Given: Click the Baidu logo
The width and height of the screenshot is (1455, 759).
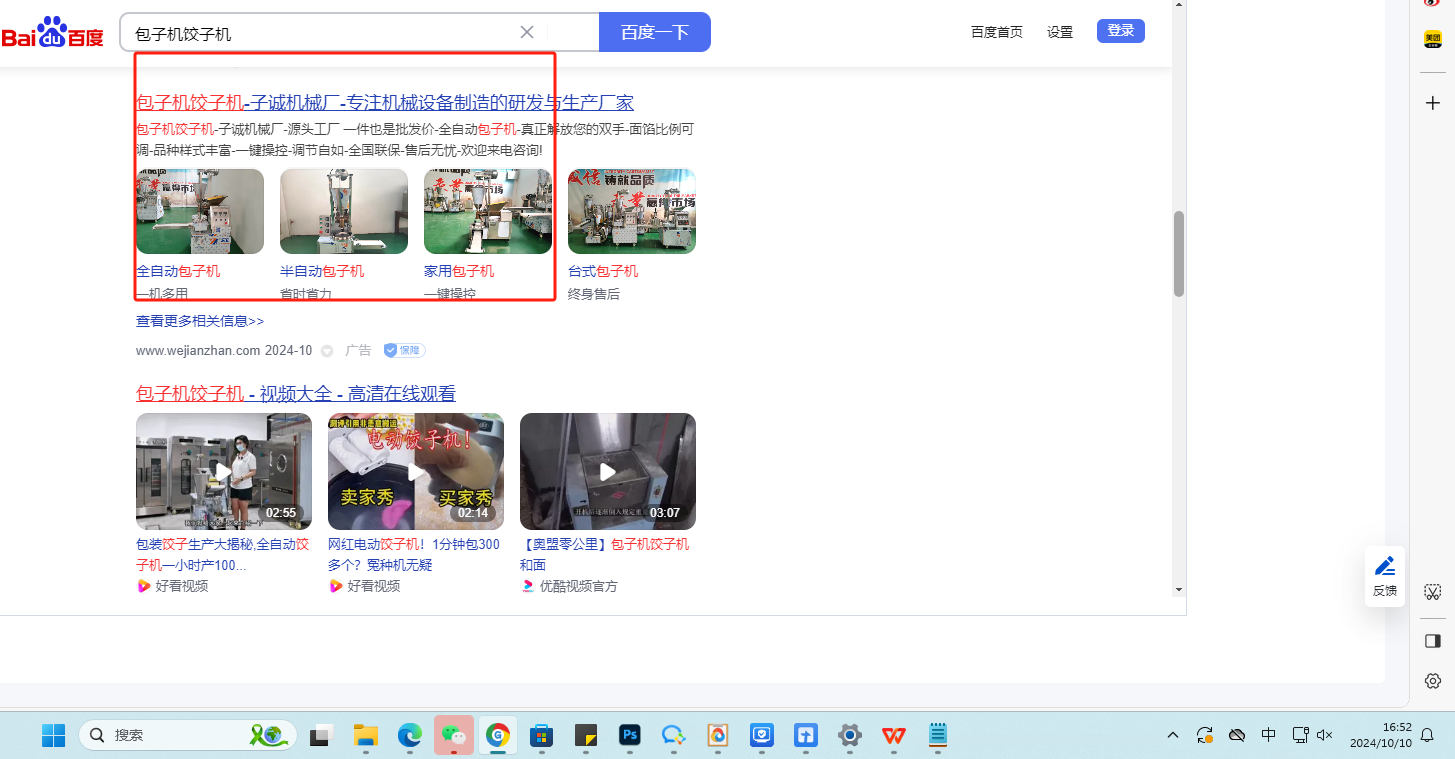Looking at the screenshot, I should tap(52, 33).
